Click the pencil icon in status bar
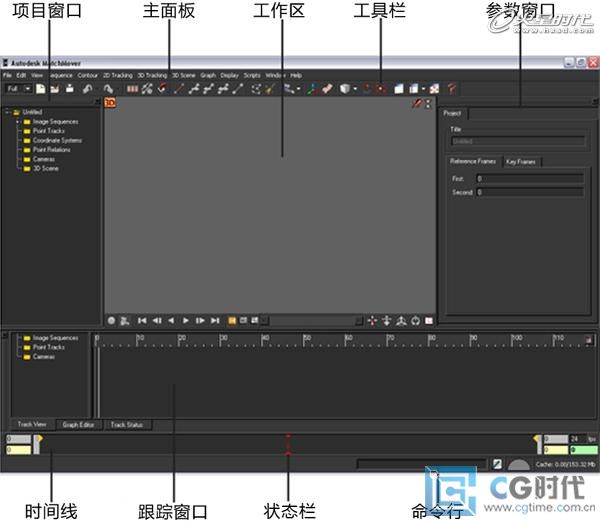Image resolution: width=600 pixels, height=521 pixels. tap(497, 464)
